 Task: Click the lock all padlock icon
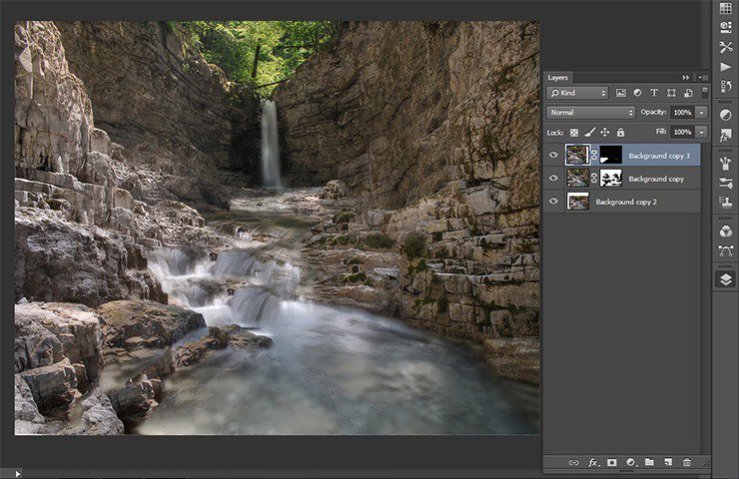tap(621, 132)
